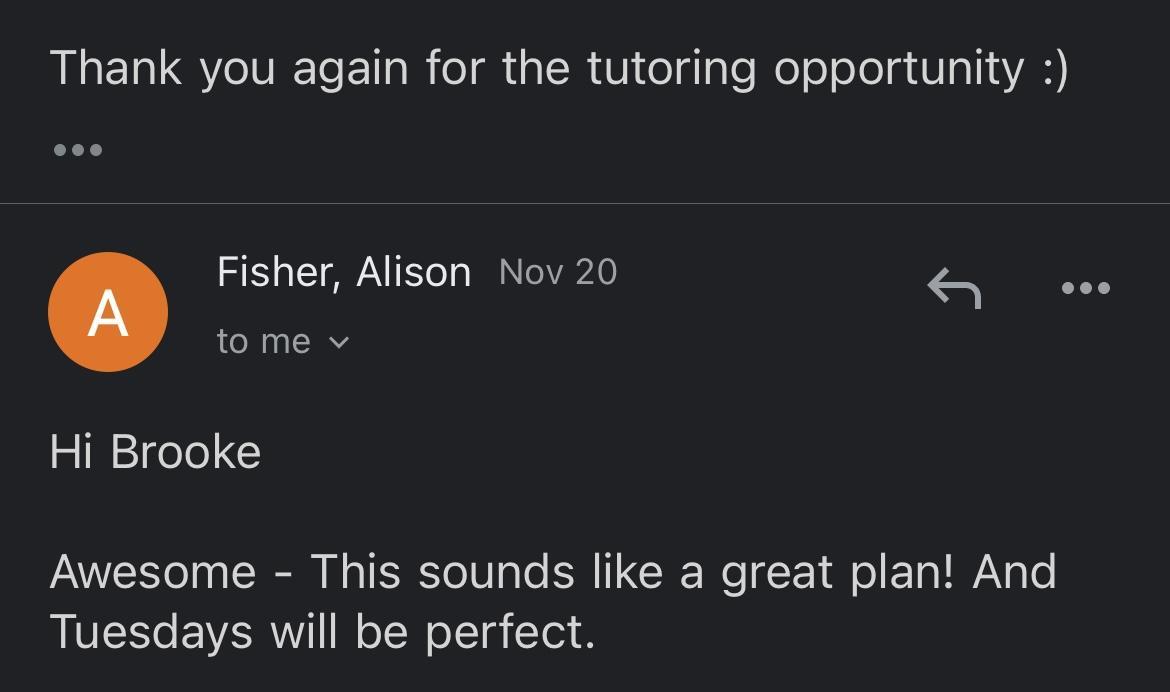This screenshot has height=692, width=1170.
Task: Click the sender name "Fisher, Alison"
Action: [343, 272]
